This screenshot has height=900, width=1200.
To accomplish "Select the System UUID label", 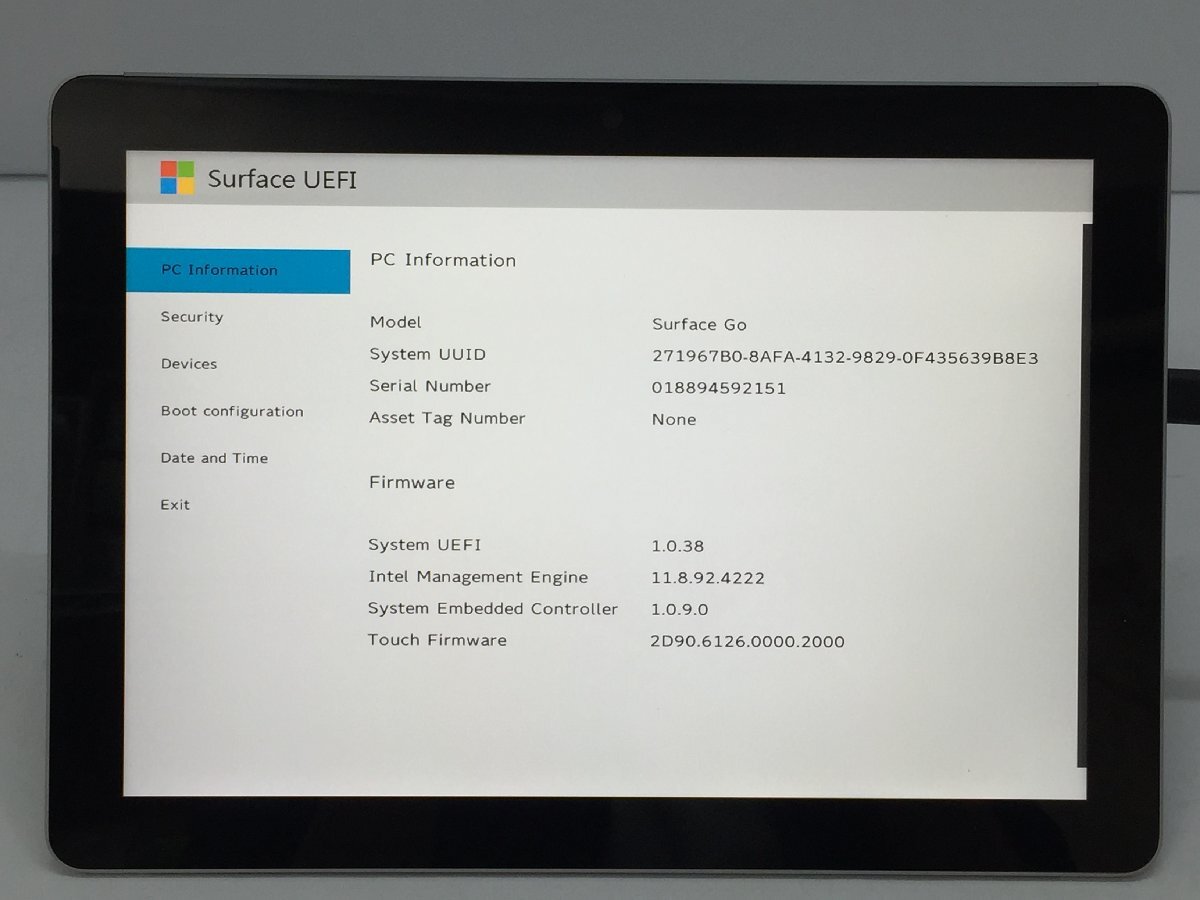I will click(x=427, y=354).
